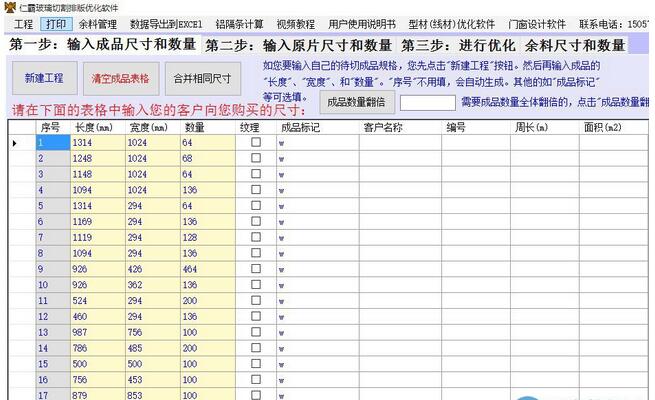Toggle 纹理 checkbox in row 16
655x400 pixels.
point(256,380)
